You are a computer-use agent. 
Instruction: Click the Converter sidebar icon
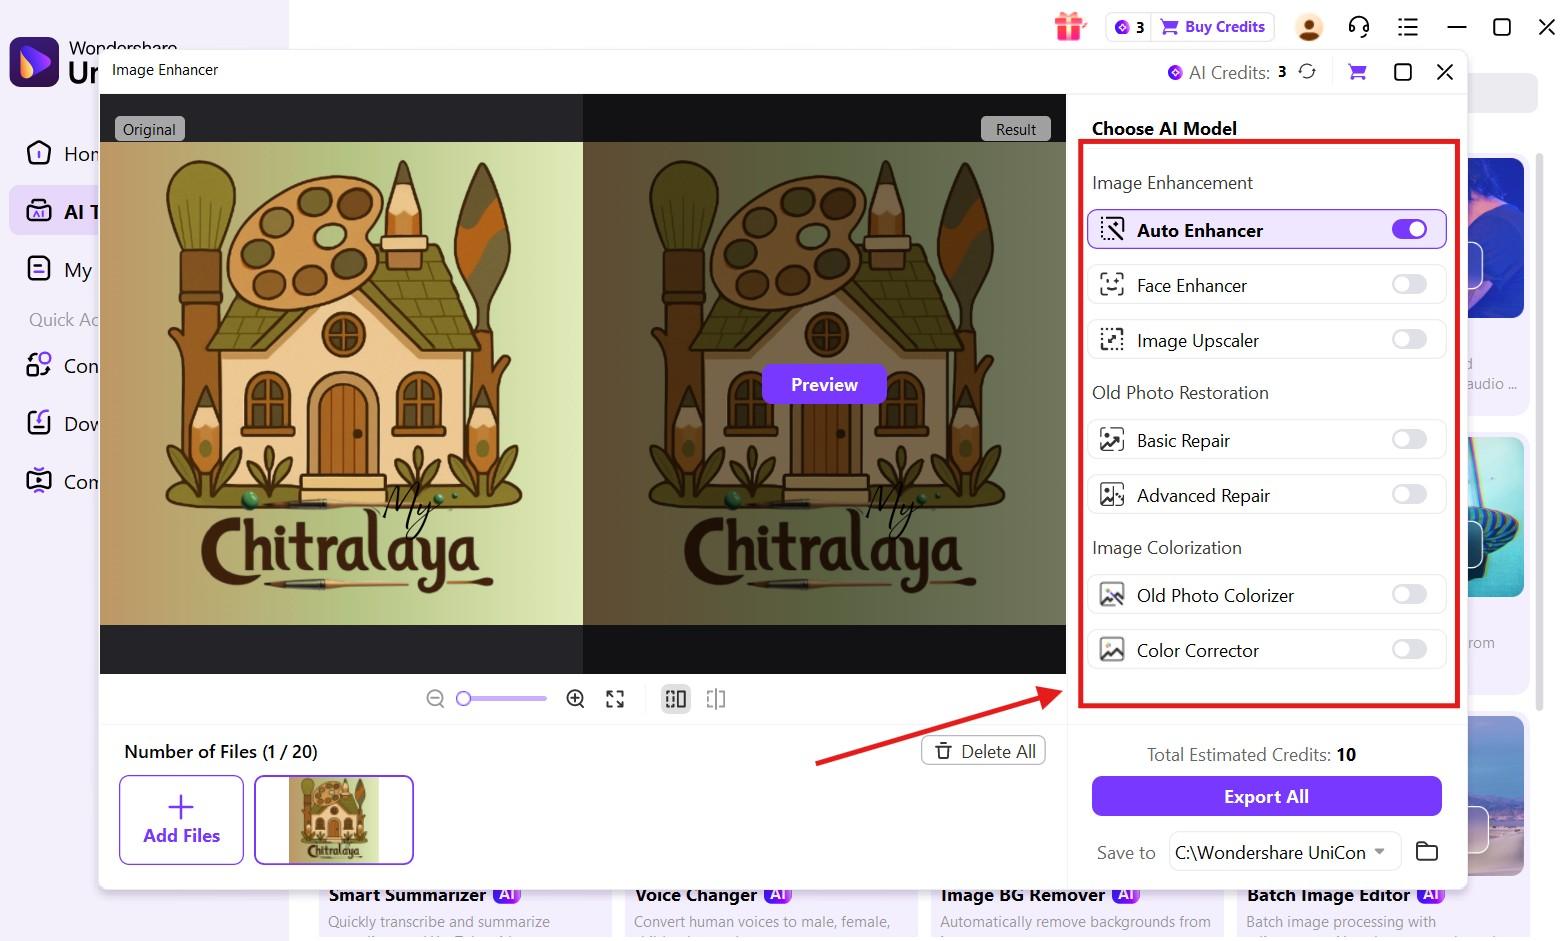(x=39, y=365)
